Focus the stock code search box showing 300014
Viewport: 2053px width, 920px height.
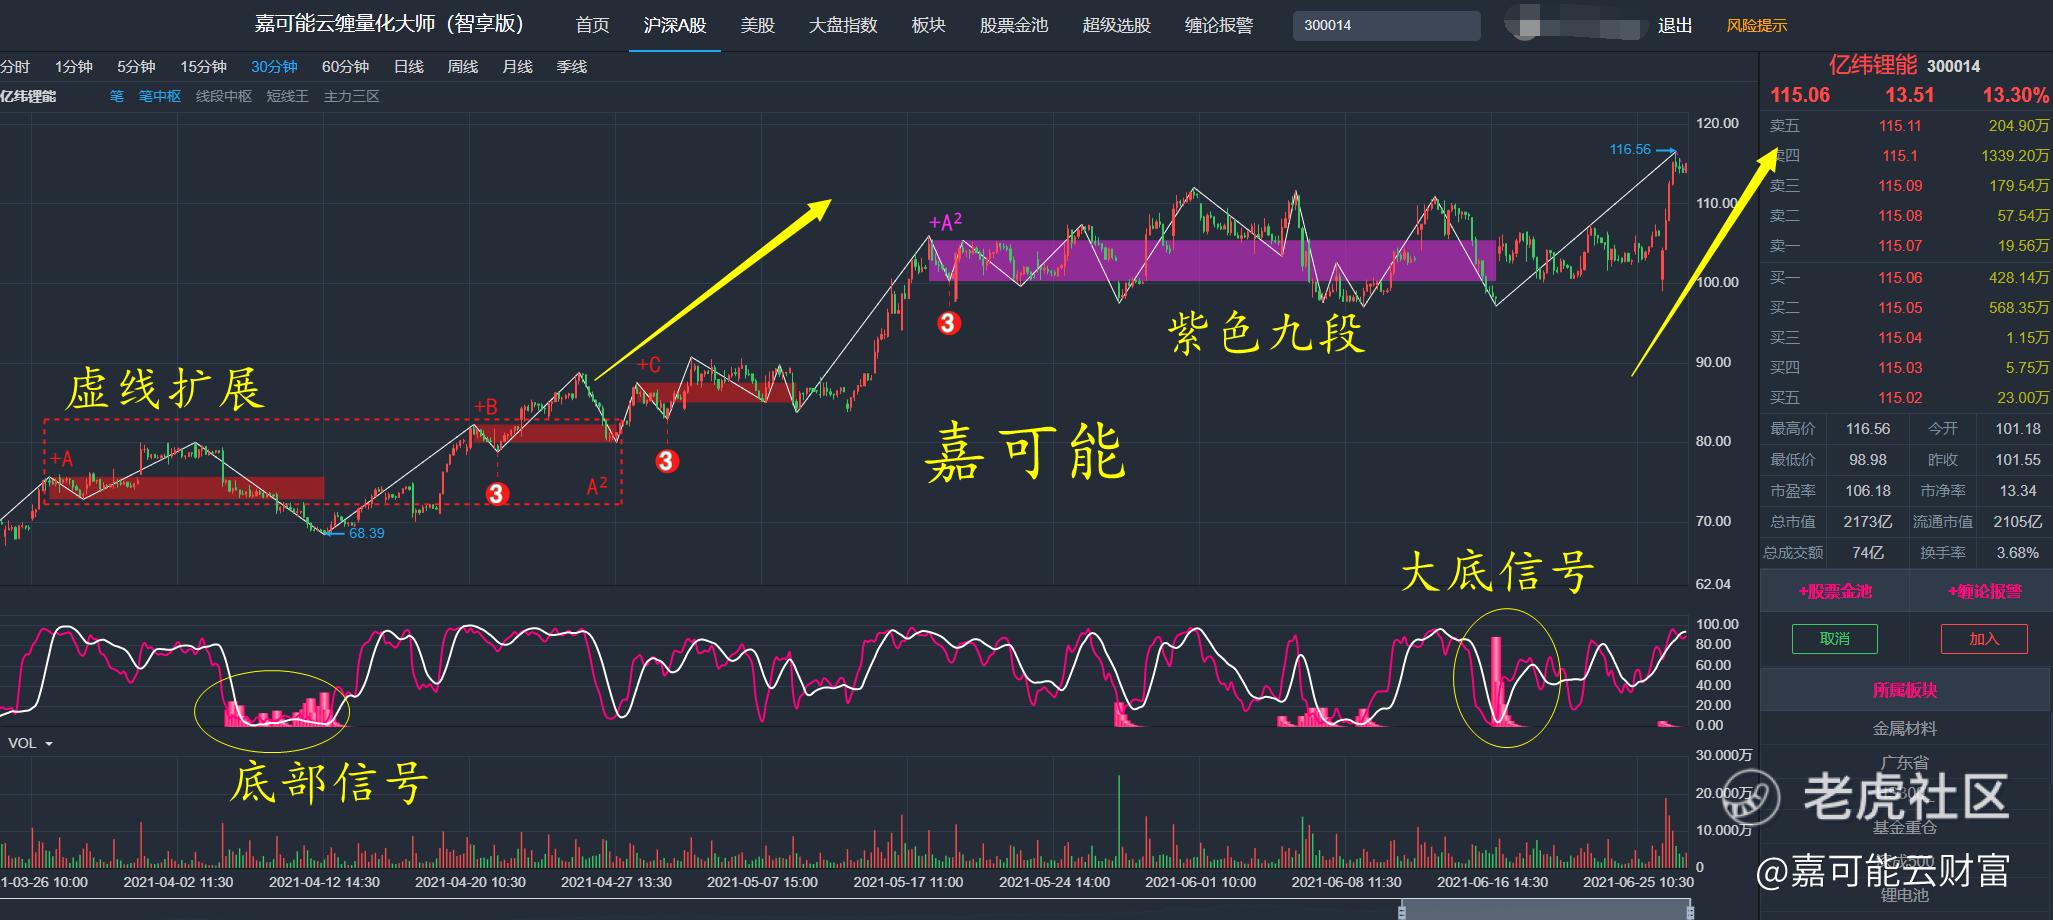1386,25
